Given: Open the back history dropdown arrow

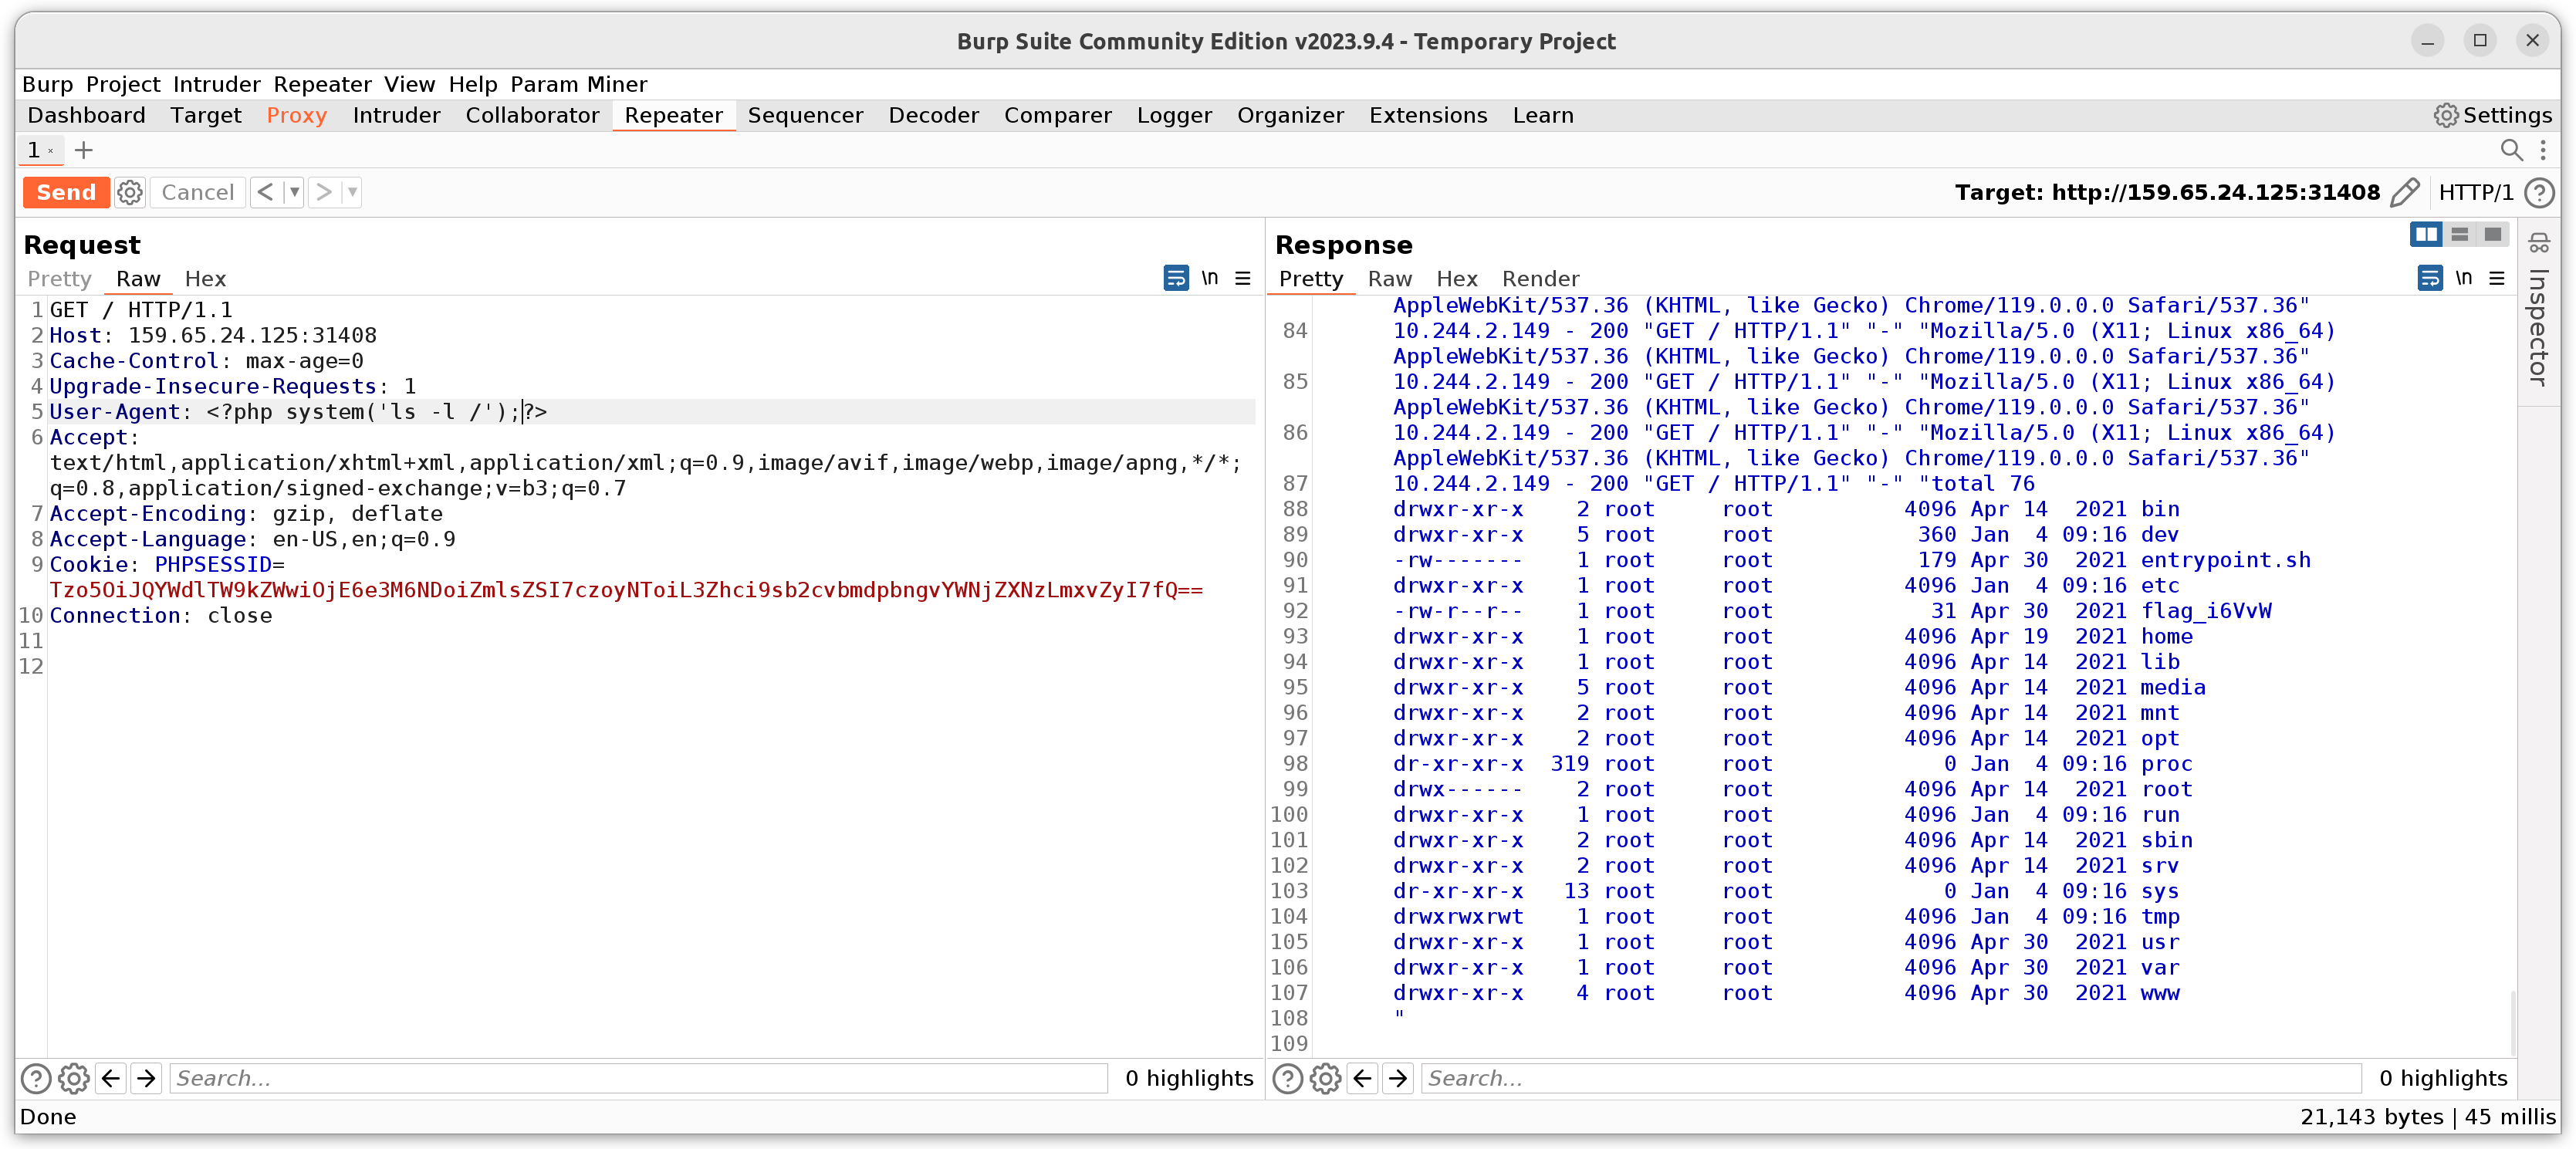Looking at the screenshot, I should pos(294,192).
